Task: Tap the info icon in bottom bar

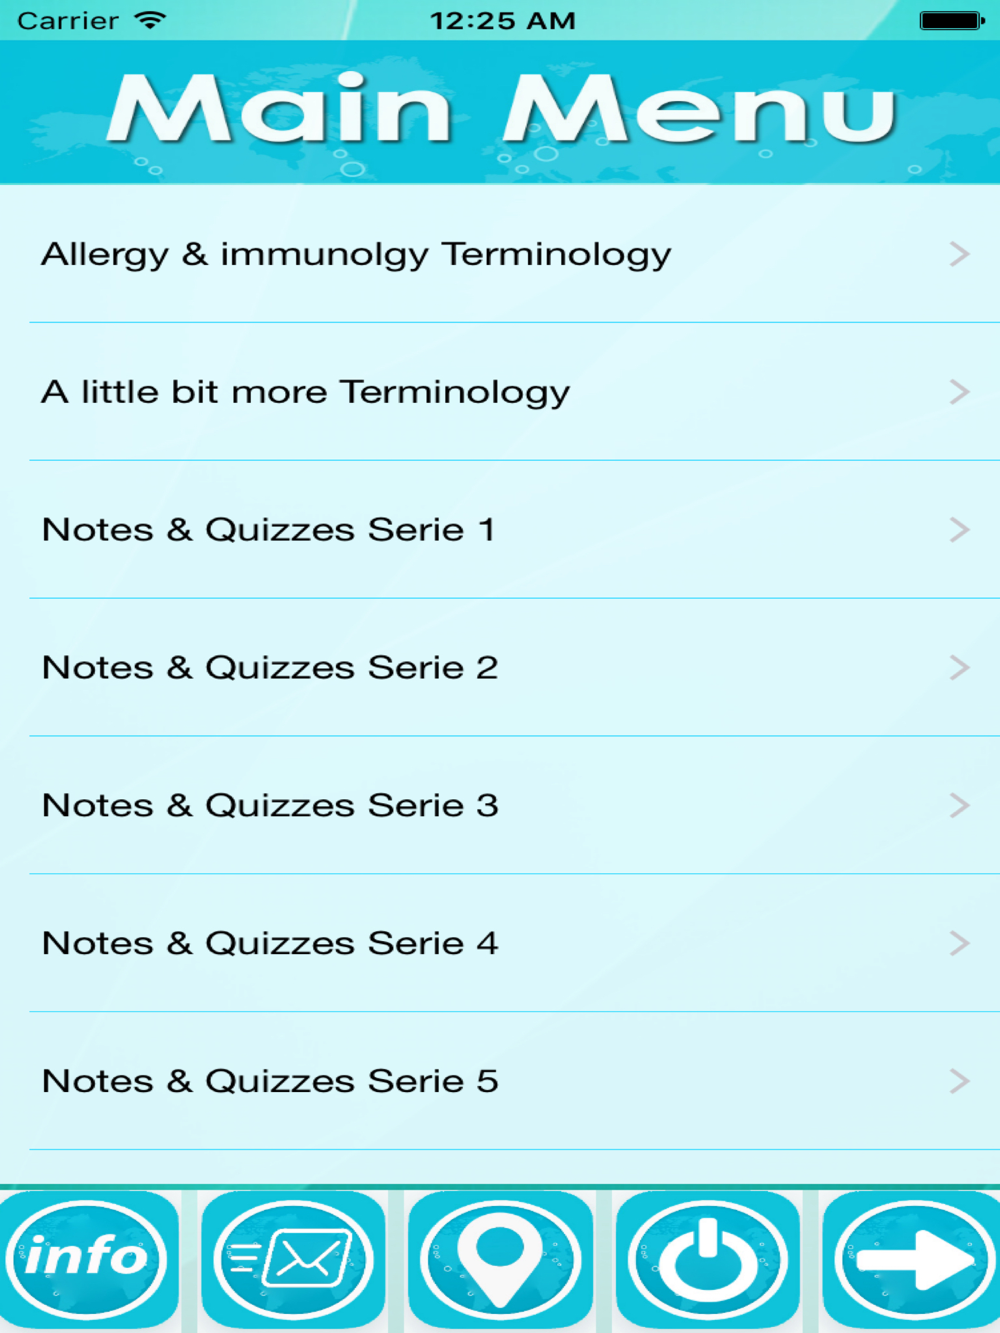Action: click(88, 1259)
